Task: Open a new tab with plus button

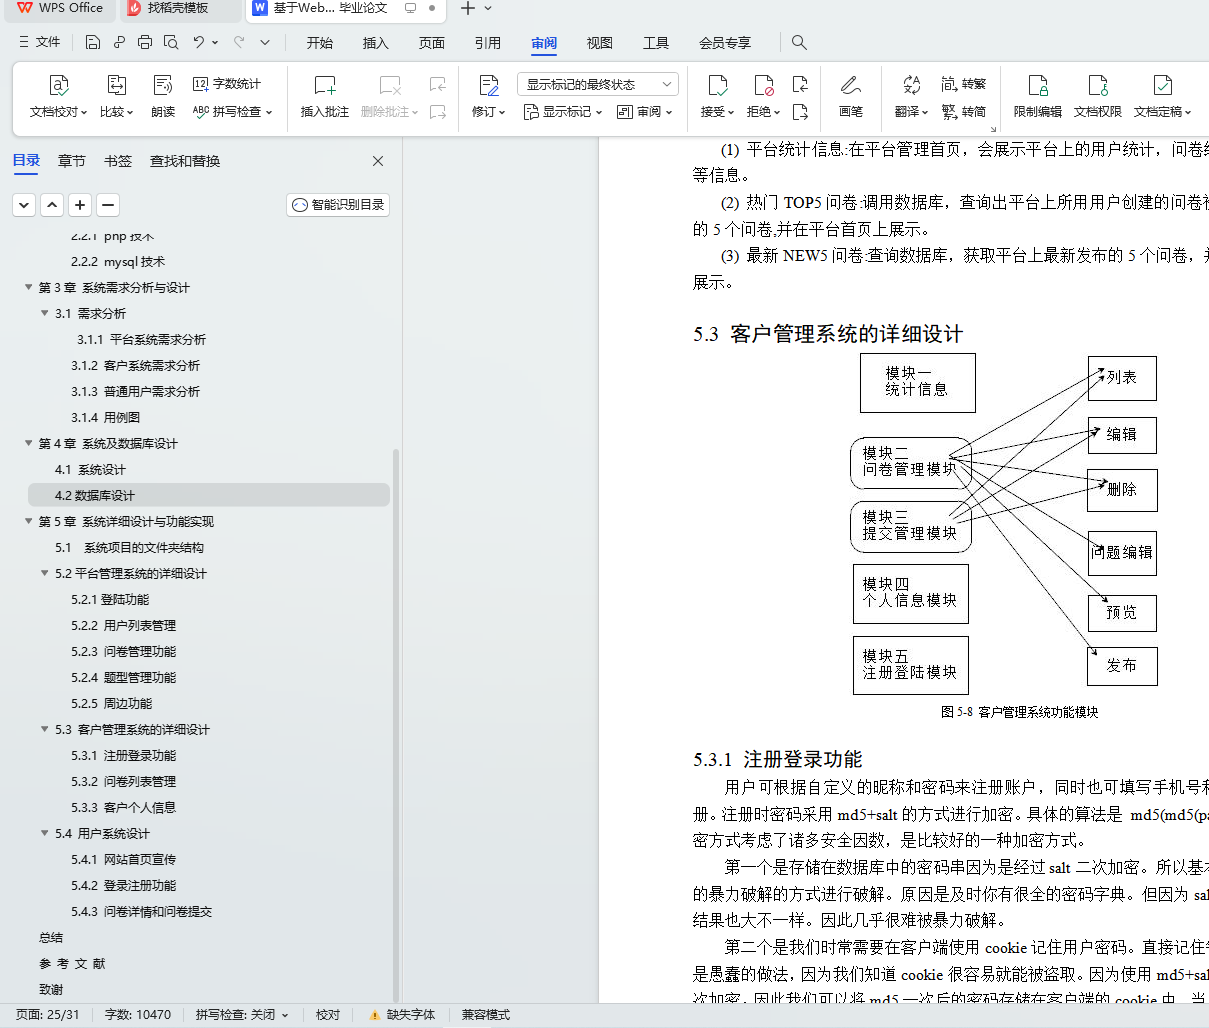Action: (467, 8)
